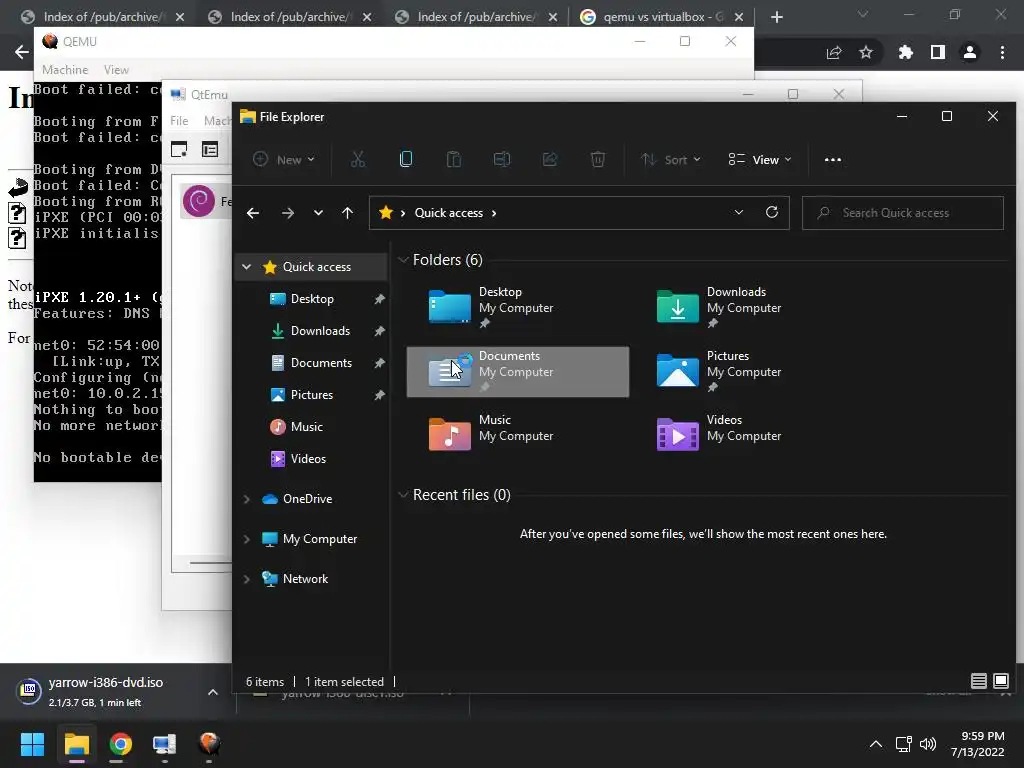The width and height of the screenshot is (1024, 768).
Task: Open the Start menu
Action: 32,744
